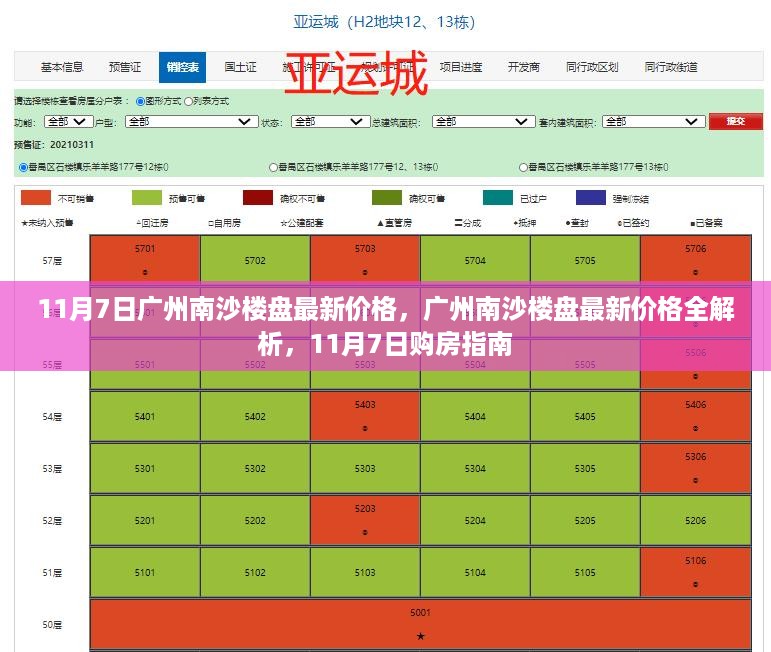
Task: Click the 确权可售 legend color swatch
Action: coord(387,198)
